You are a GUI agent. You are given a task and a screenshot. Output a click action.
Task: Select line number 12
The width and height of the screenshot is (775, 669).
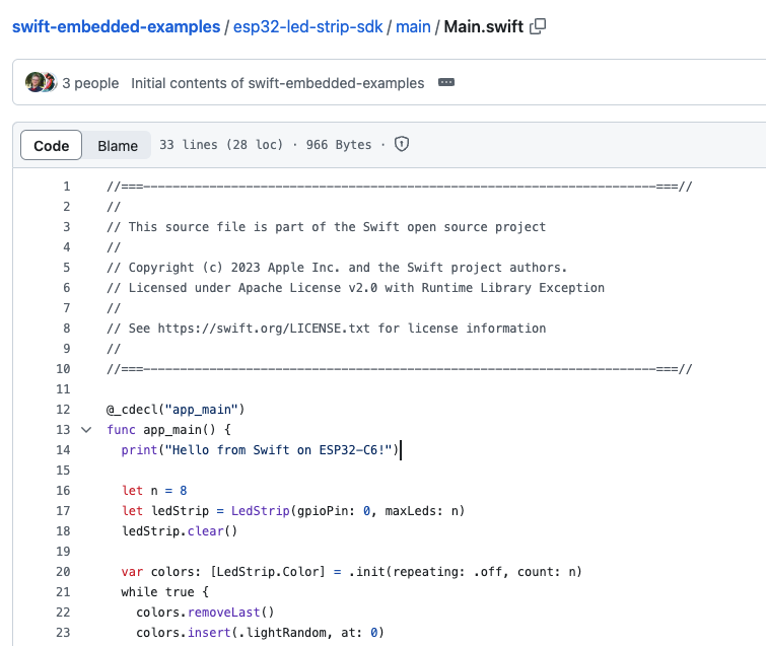63,410
